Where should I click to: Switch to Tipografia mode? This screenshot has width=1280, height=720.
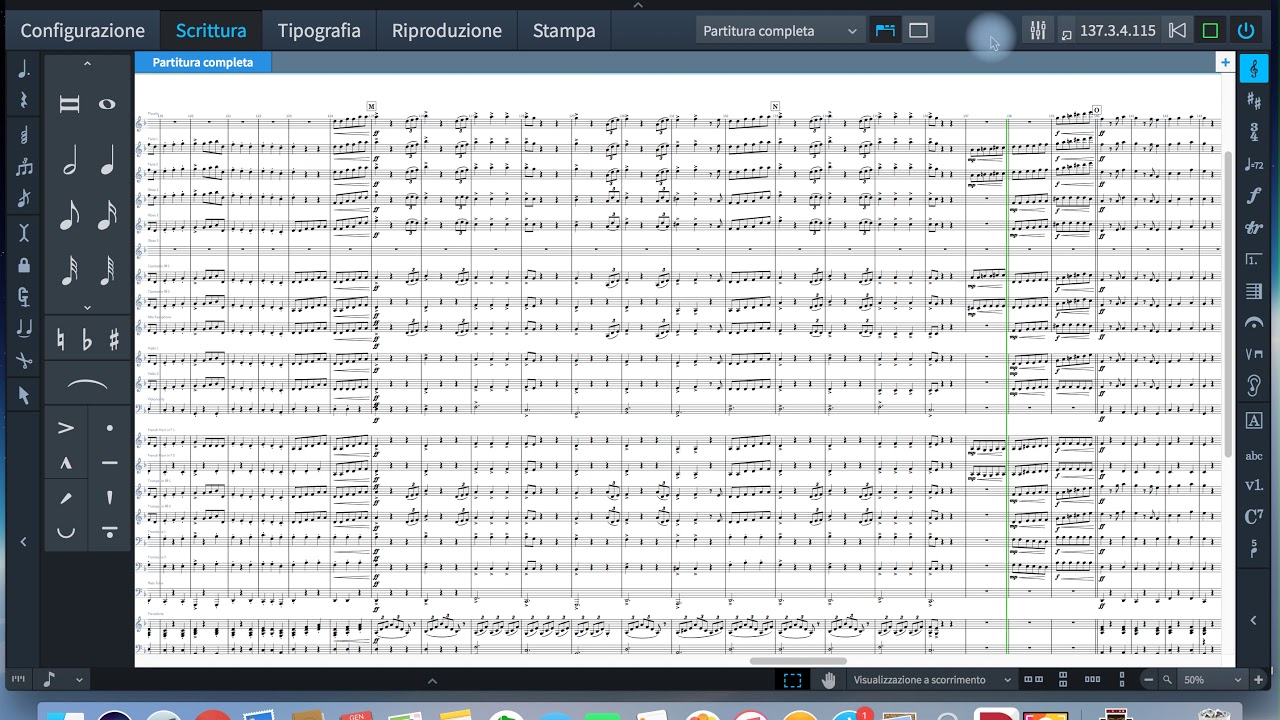click(319, 31)
